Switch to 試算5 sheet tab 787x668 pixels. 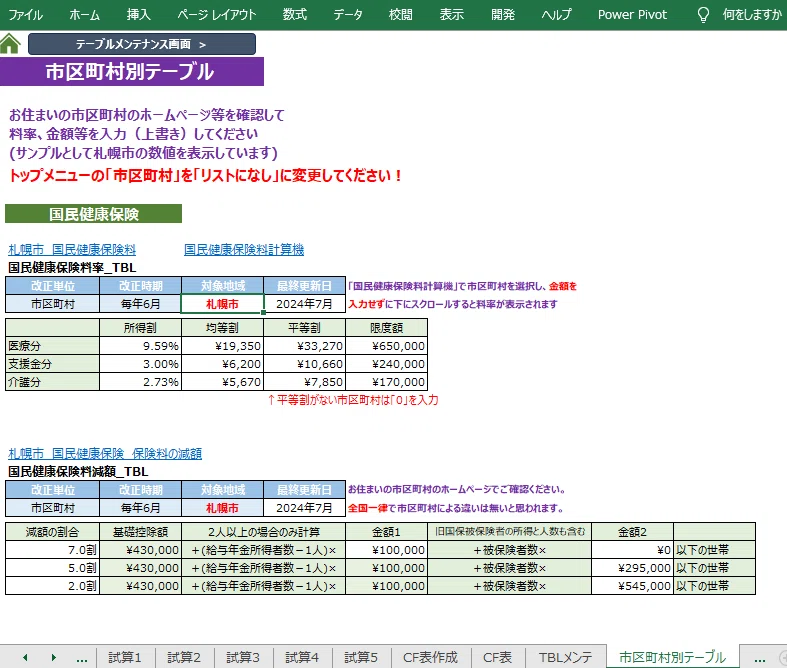pyautogui.click(x=361, y=657)
